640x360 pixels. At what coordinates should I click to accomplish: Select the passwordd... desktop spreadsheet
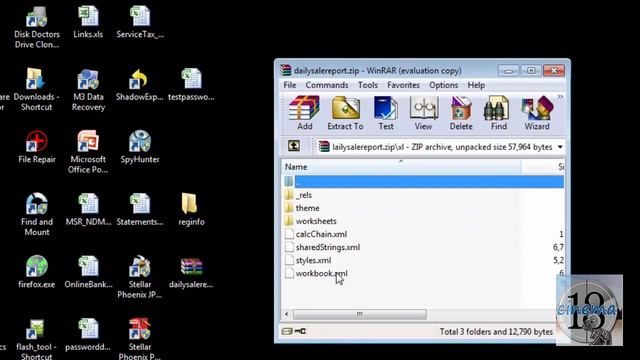(x=88, y=335)
